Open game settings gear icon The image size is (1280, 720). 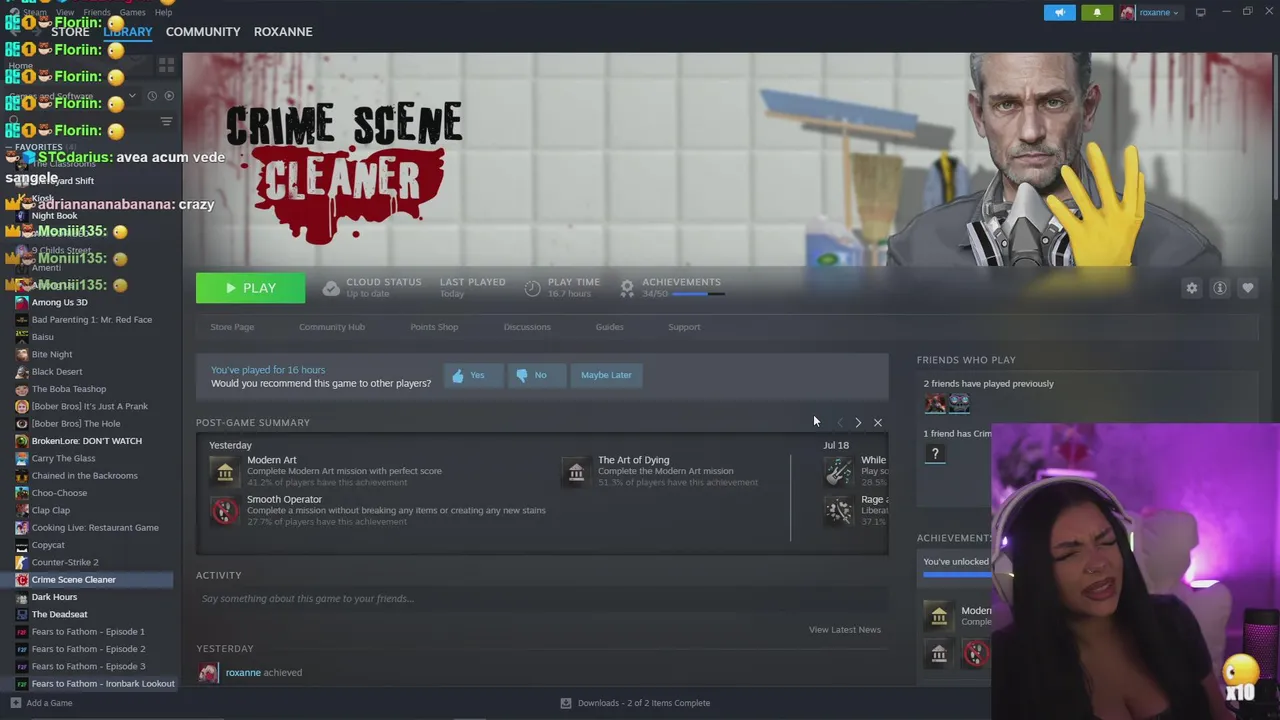(x=1191, y=288)
